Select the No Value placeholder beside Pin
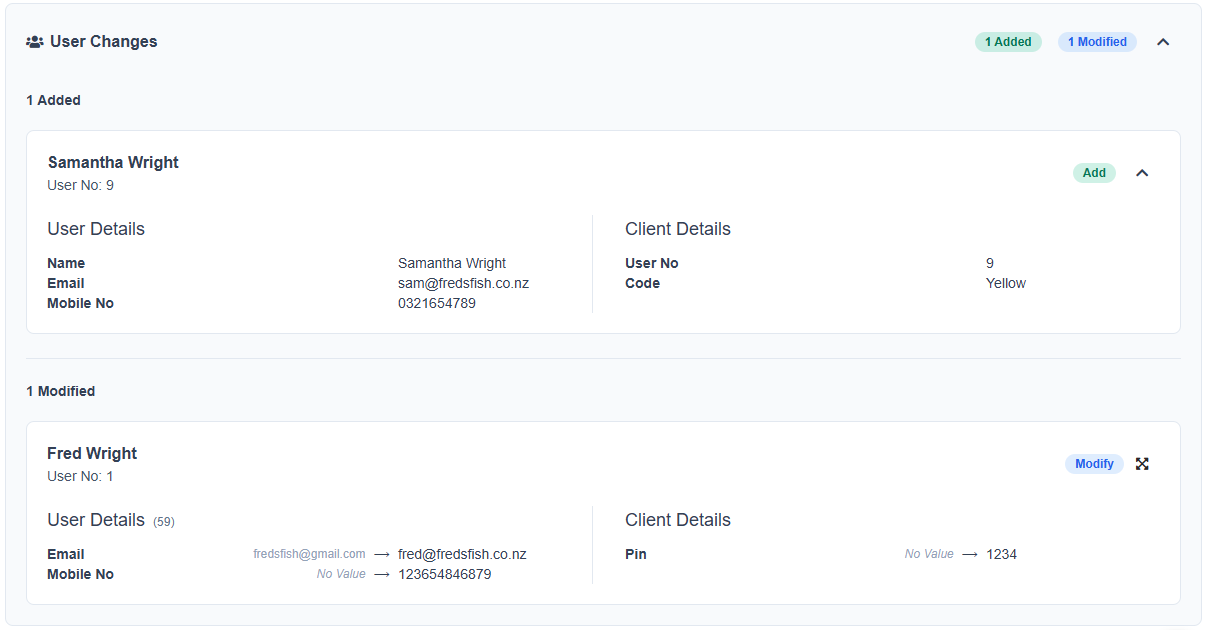The width and height of the screenshot is (1205, 630). [x=929, y=553]
